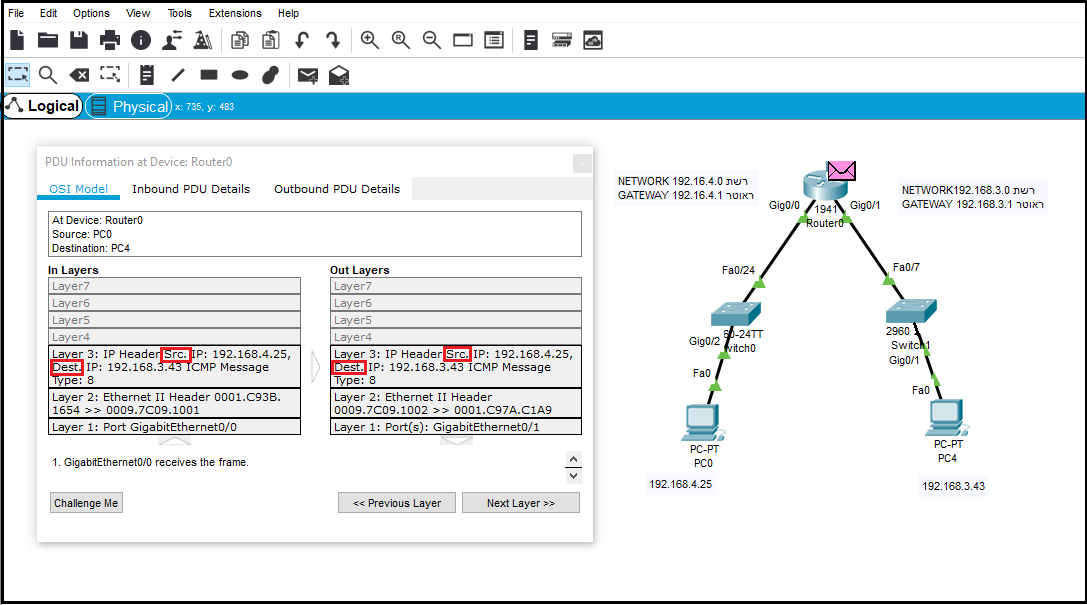Viewport: 1087px width, 605px height.
Task: Click the rectangle window icon beside Zoom Out
Action: coord(462,40)
